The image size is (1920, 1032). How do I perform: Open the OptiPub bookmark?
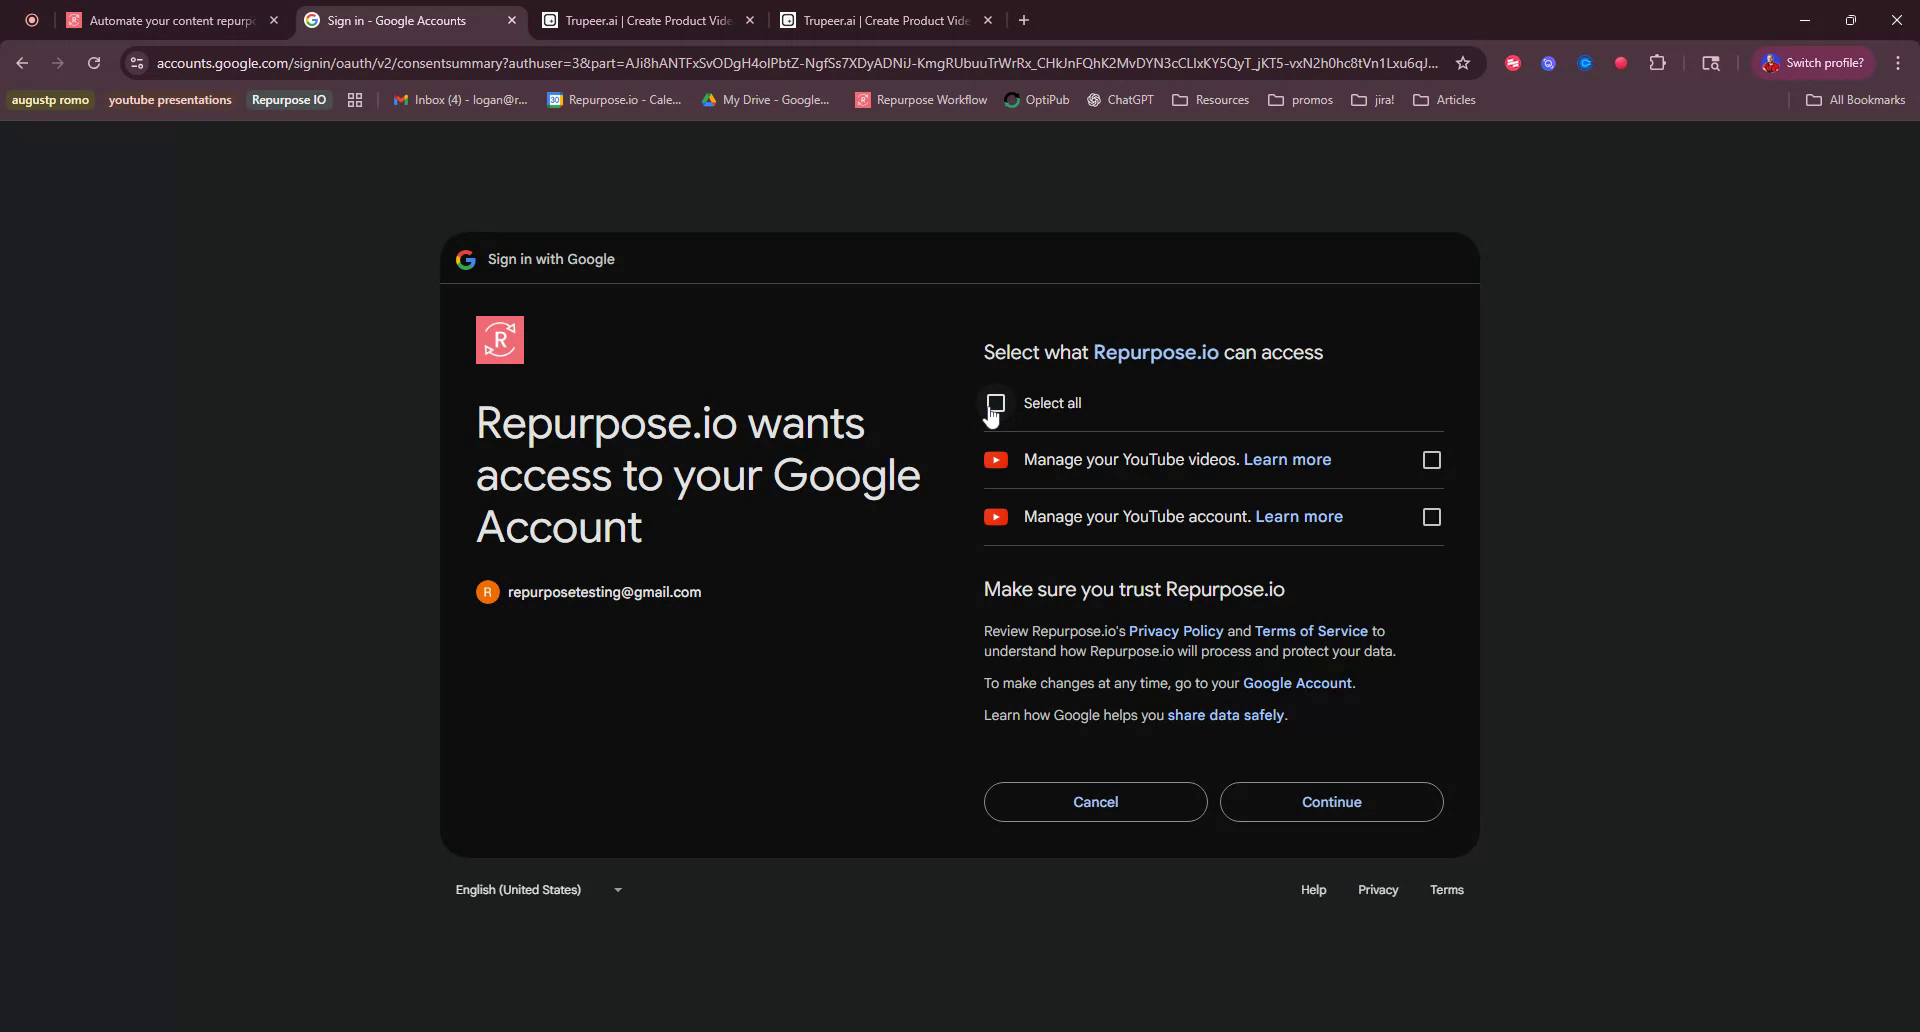click(x=1037, y=100)
